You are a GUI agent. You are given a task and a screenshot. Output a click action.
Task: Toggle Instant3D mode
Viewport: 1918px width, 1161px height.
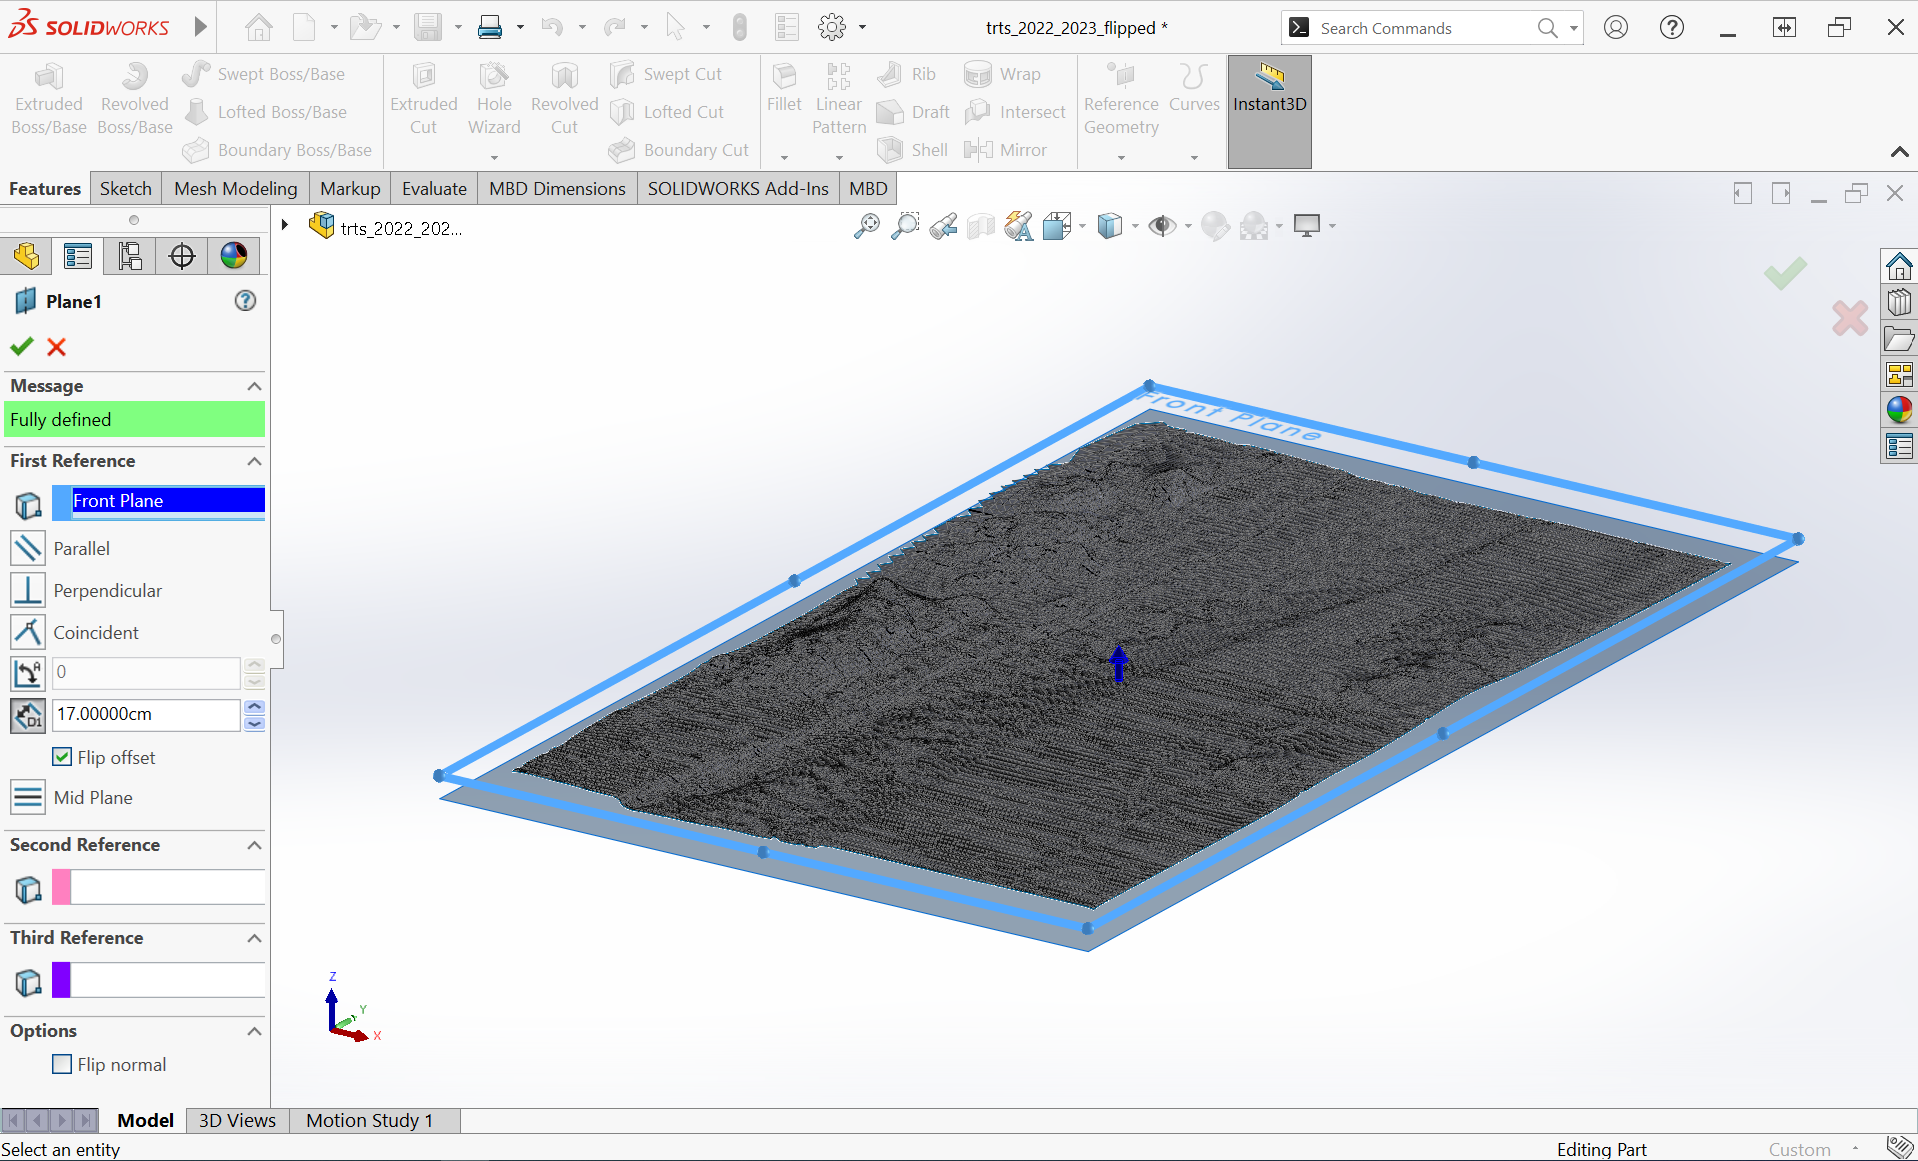click(1269, 111)
